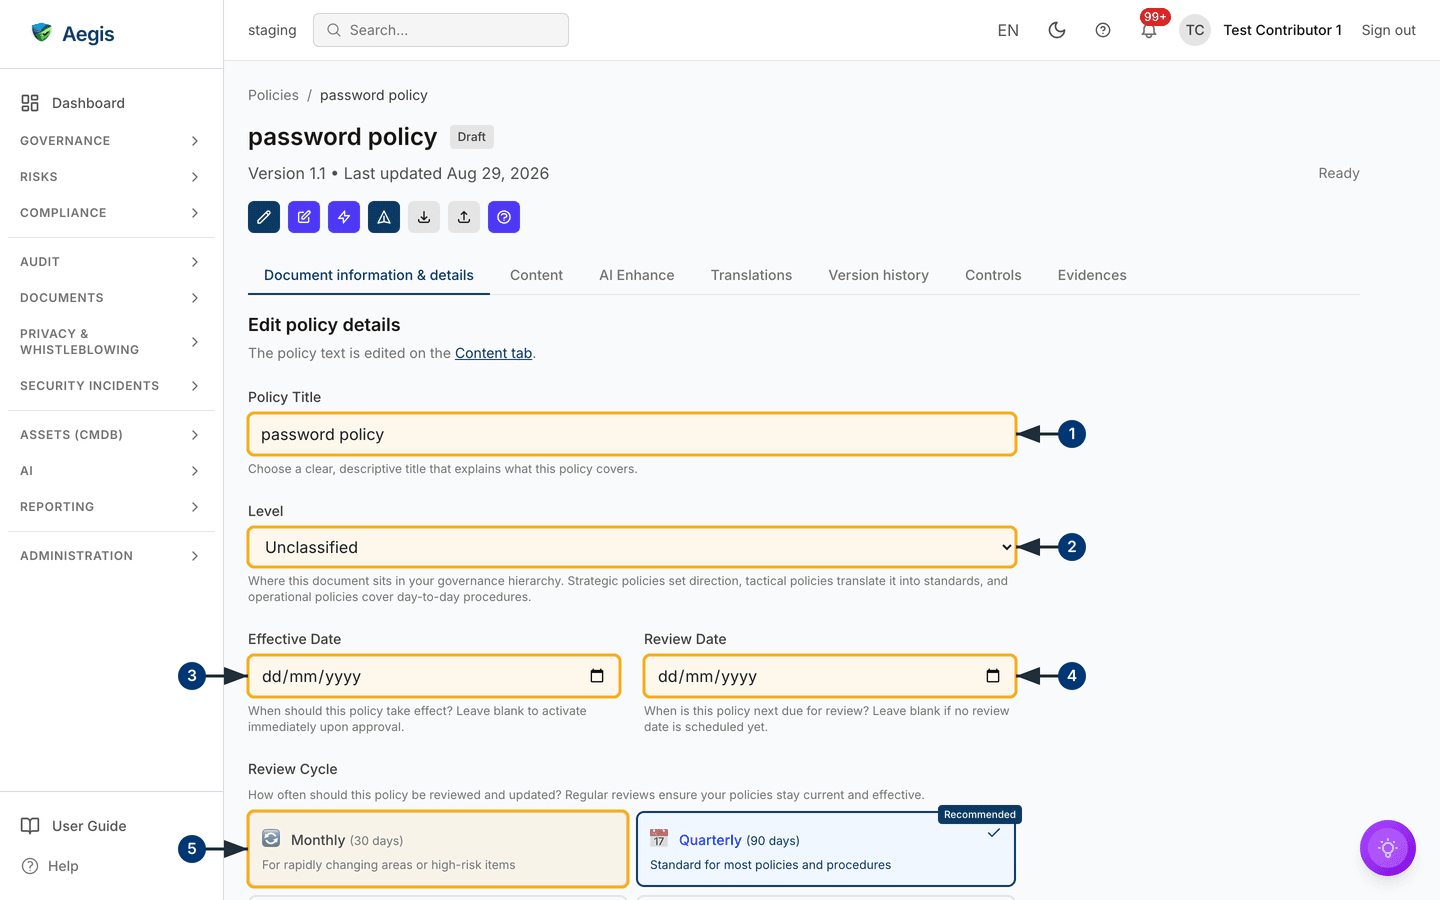Image resolution: width=1440 pixels, height=900 pixels.
Task: Click the paper-plane submit icon in toolbar
Action: (384, 217)
